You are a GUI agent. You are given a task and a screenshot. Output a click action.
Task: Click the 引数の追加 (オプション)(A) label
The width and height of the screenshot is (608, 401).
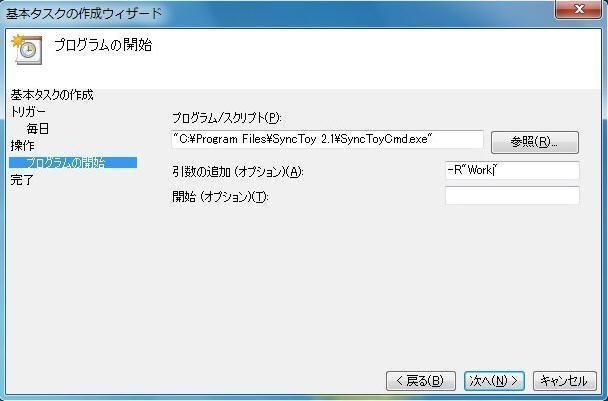[237, 171]
